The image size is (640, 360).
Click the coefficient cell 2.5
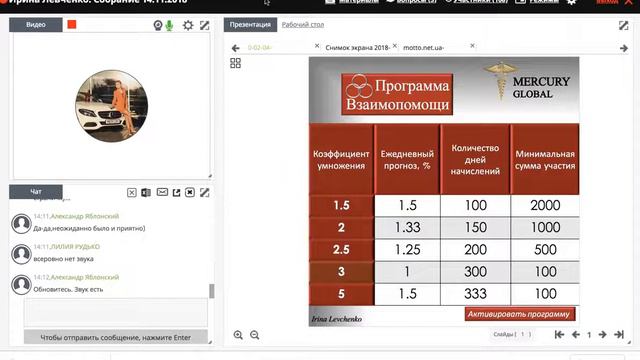click(x=341, y=249)
